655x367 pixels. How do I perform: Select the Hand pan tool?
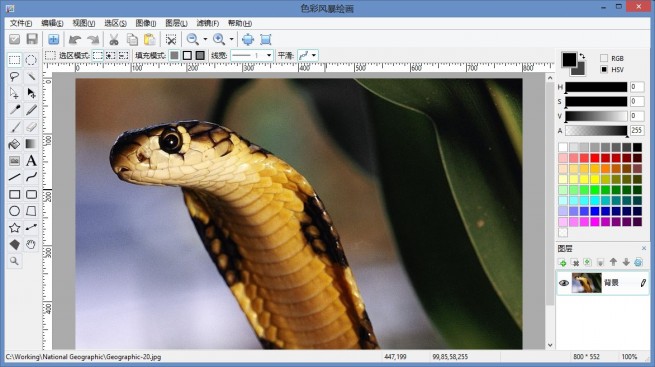31,245
